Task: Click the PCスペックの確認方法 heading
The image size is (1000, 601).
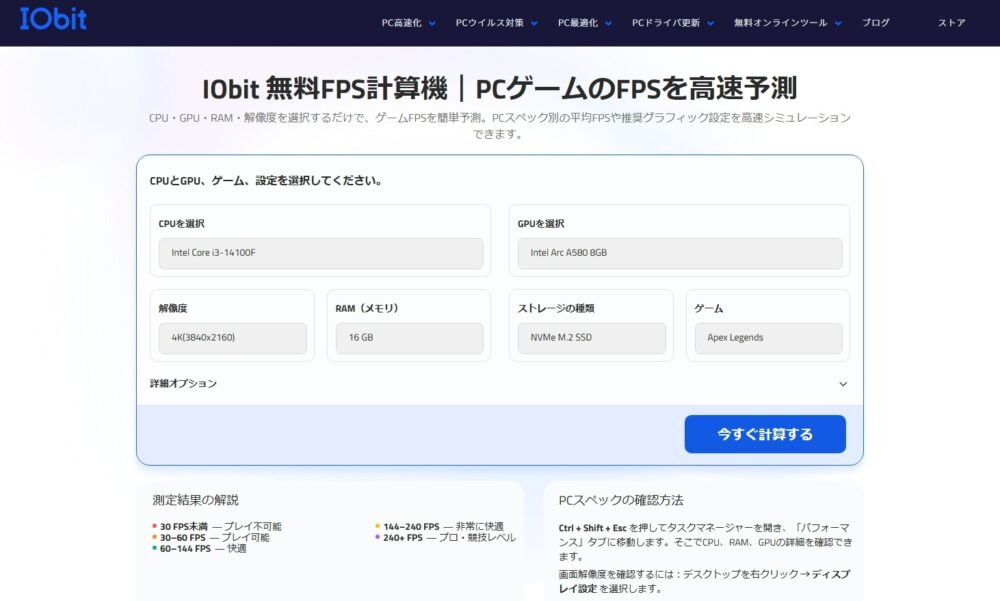Action: click(621, 500)
